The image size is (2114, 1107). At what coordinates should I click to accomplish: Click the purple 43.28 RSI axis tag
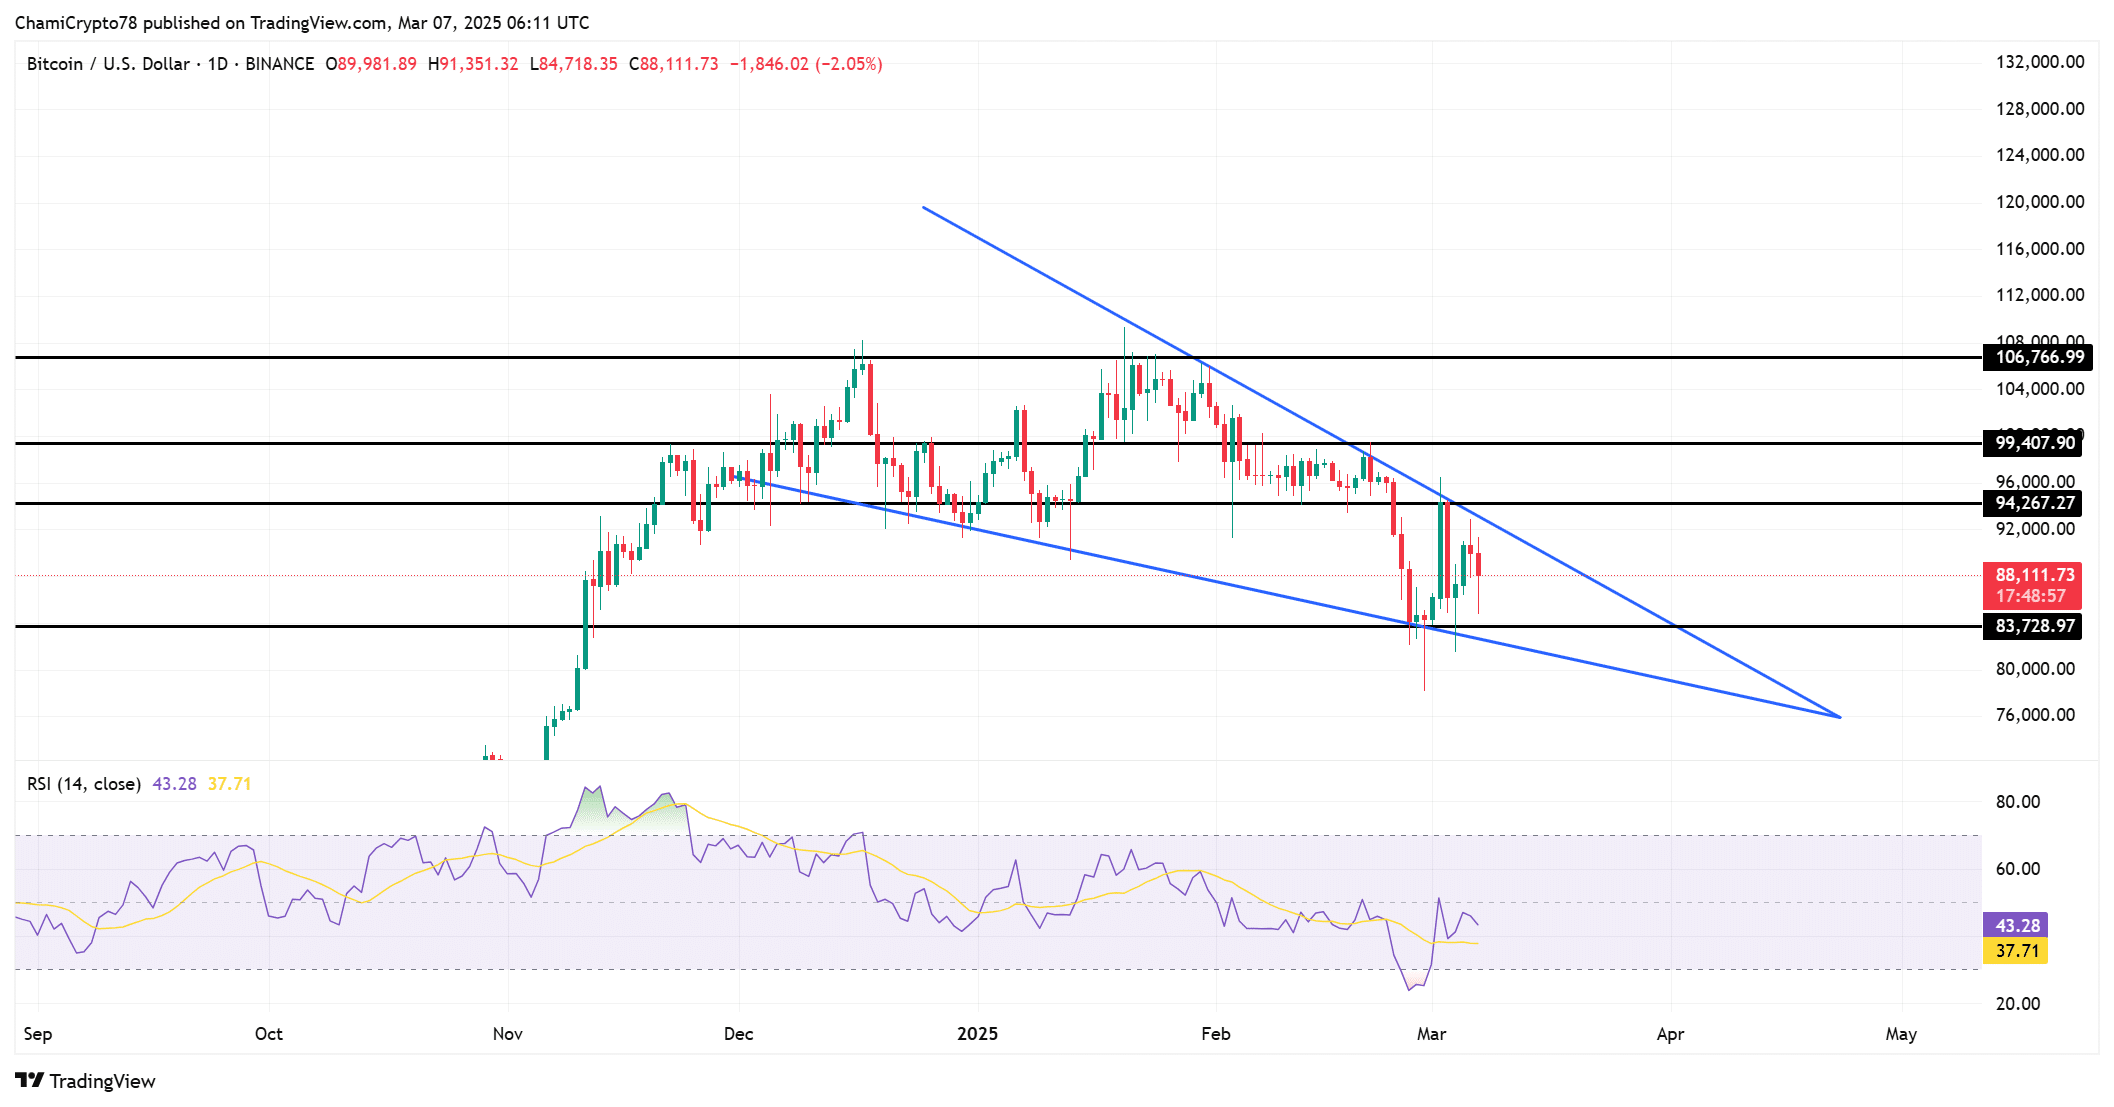(2016, 926)
